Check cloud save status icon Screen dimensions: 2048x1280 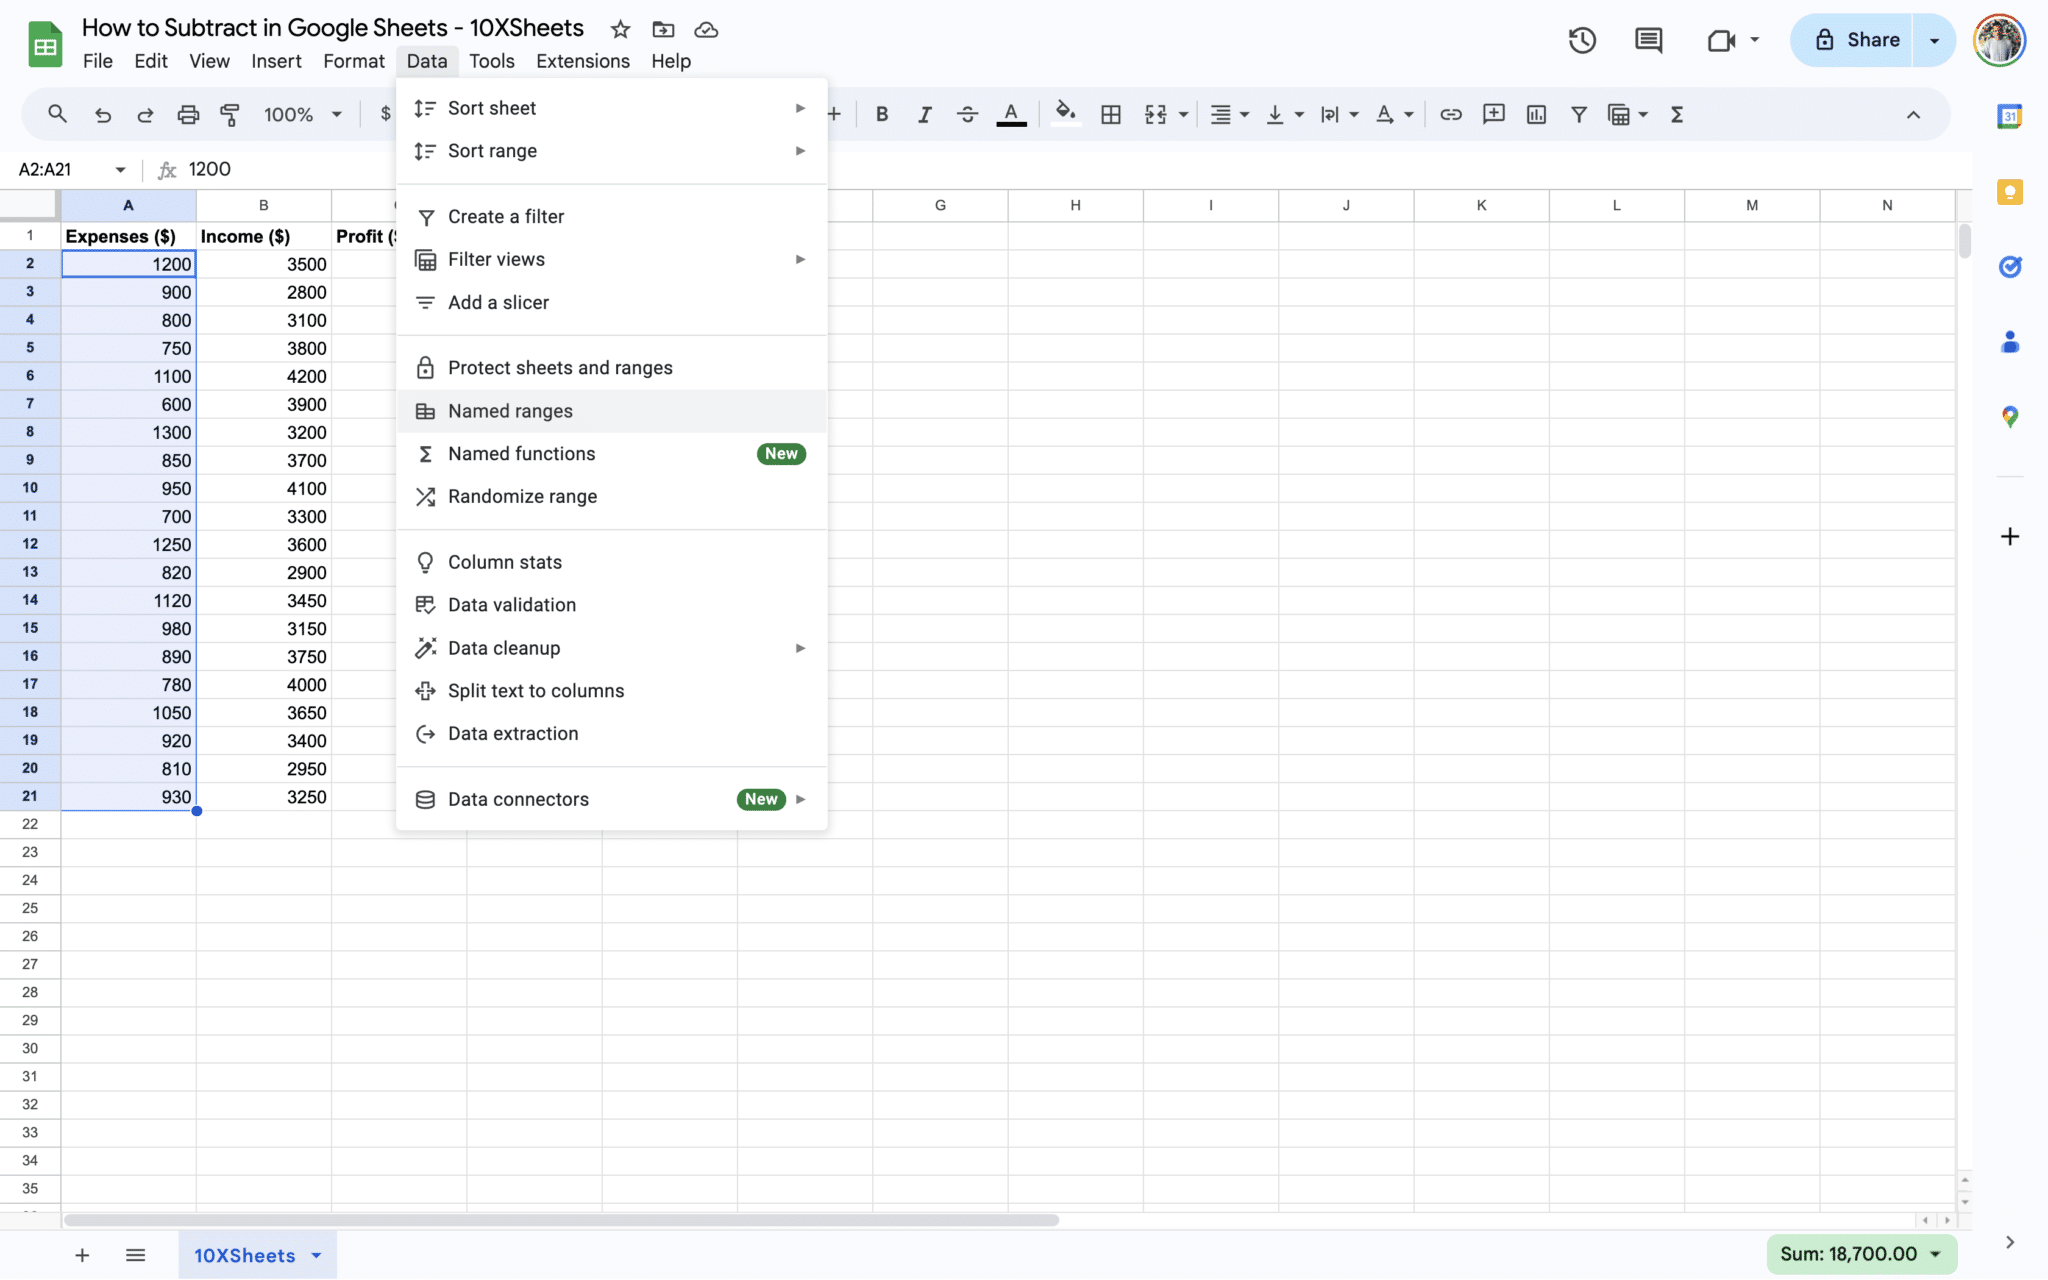coord(706,29)
